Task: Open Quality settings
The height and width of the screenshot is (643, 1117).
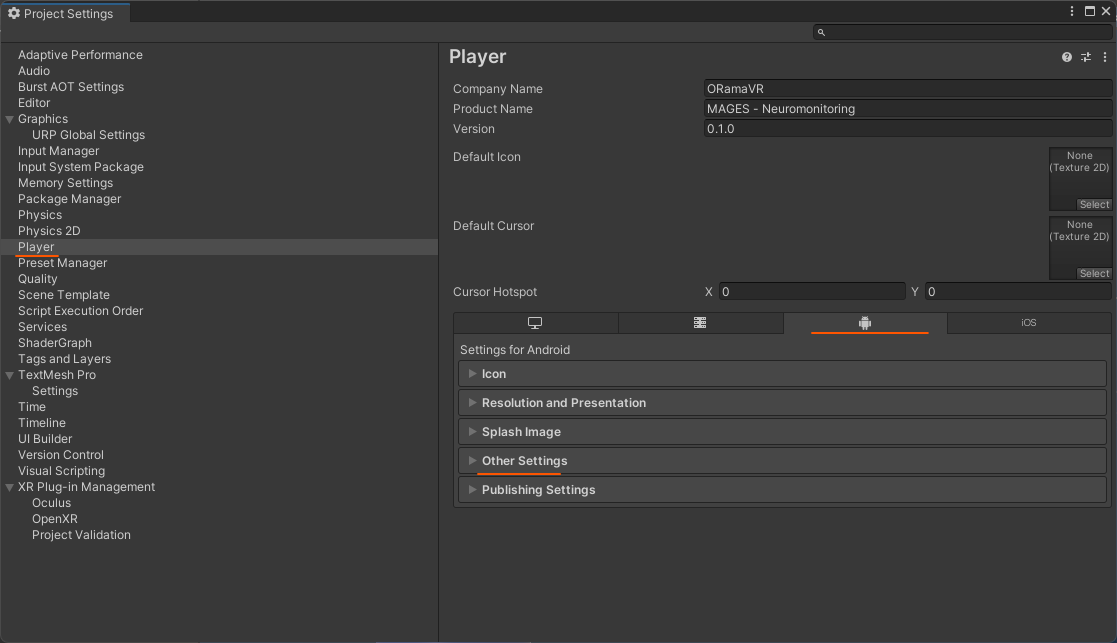Action: pyautogui.click(x=37, y=279)
